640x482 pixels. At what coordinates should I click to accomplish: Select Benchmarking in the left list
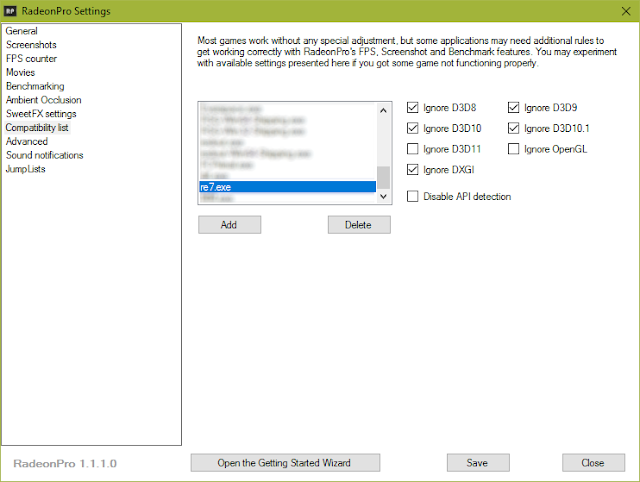(35, 87)
